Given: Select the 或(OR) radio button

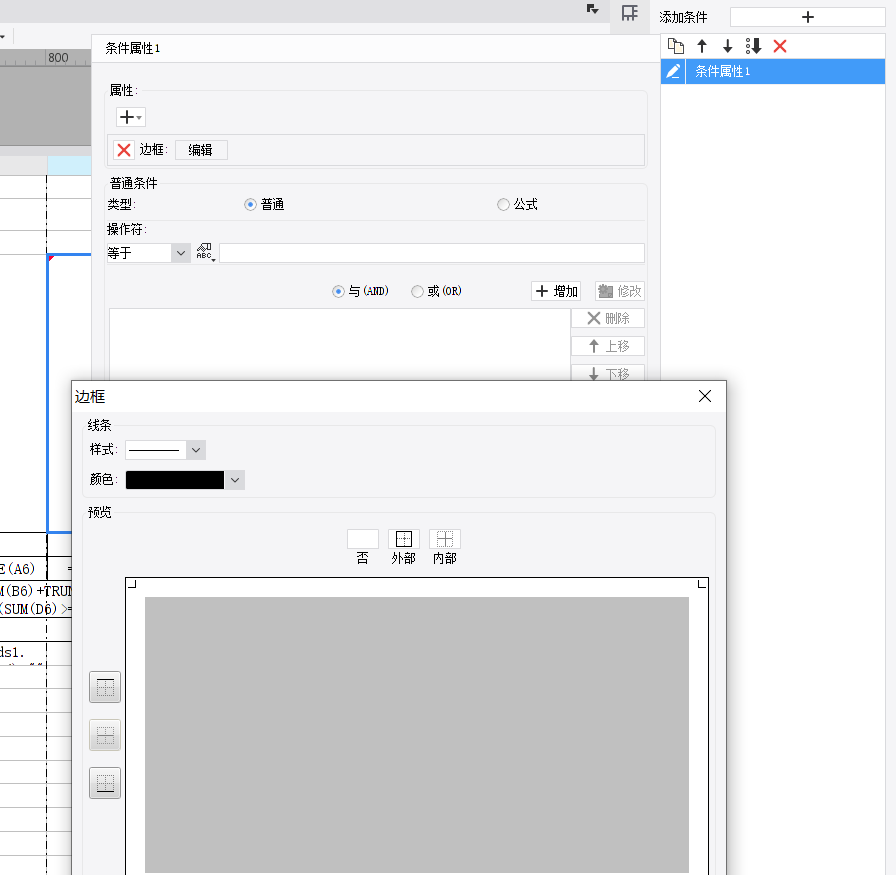Looking at the screenshot, I should (417, 291).
